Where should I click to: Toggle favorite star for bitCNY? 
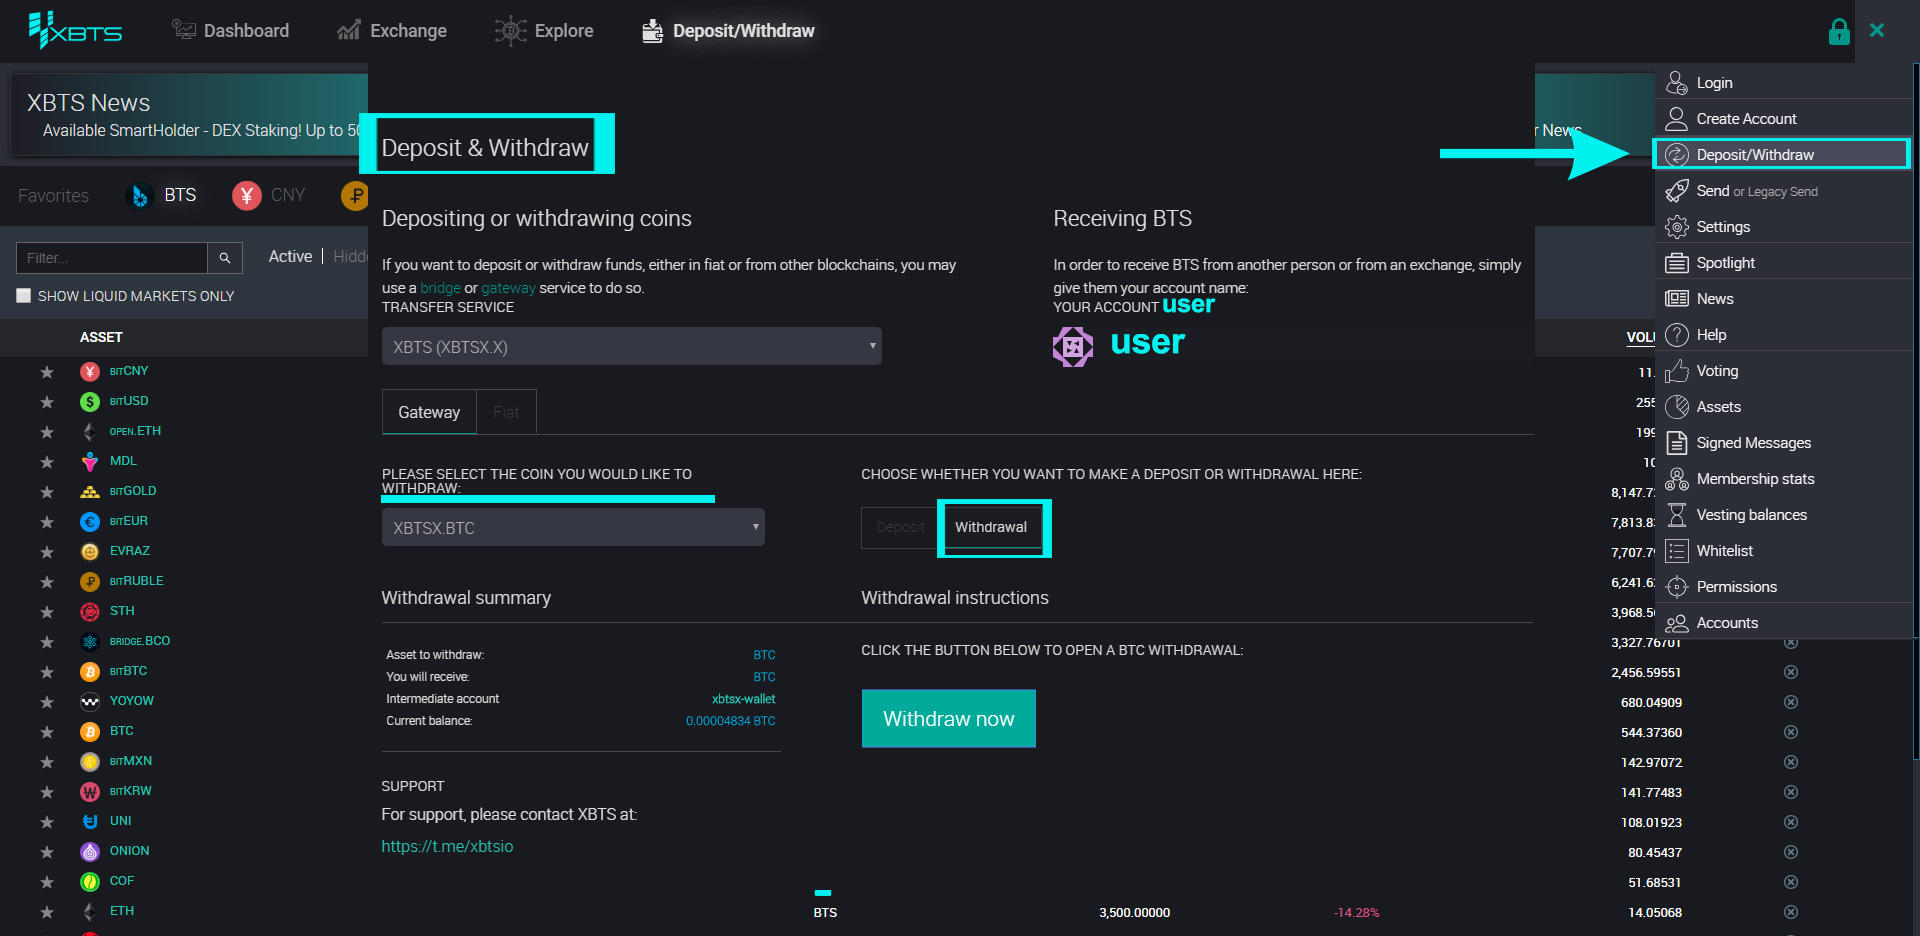[x=46, y=372]
